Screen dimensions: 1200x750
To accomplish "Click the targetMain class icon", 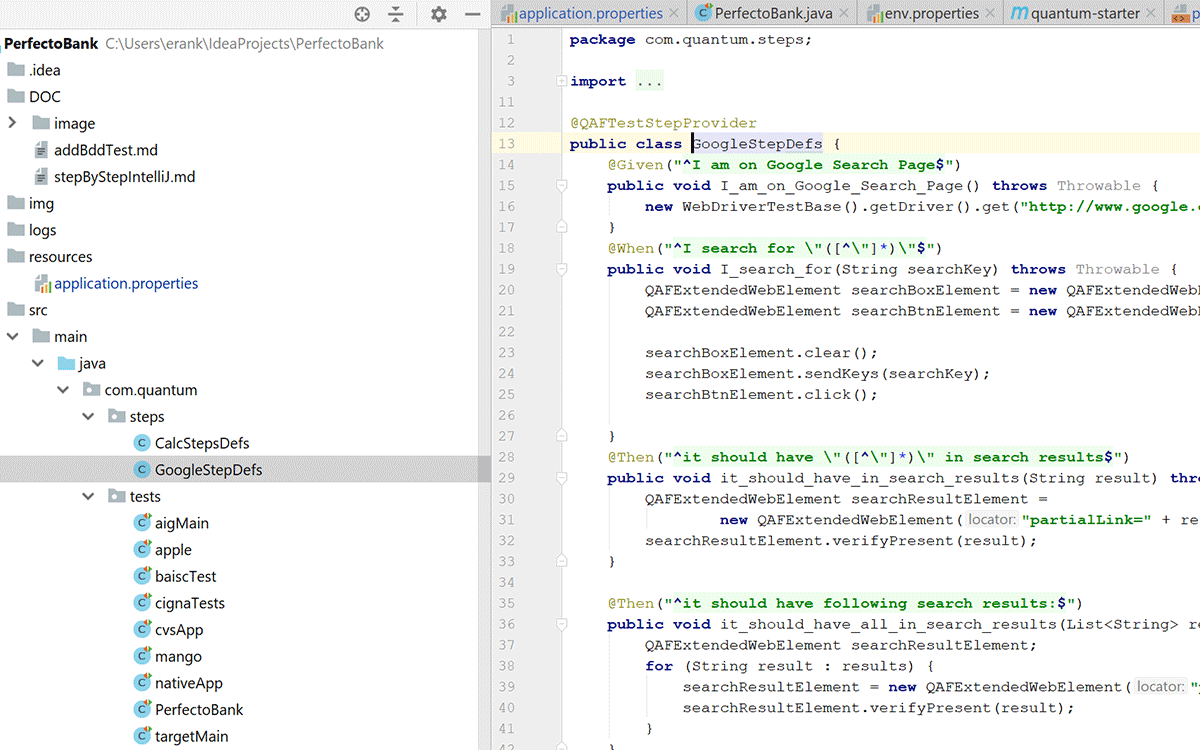I will pos(142,736).
